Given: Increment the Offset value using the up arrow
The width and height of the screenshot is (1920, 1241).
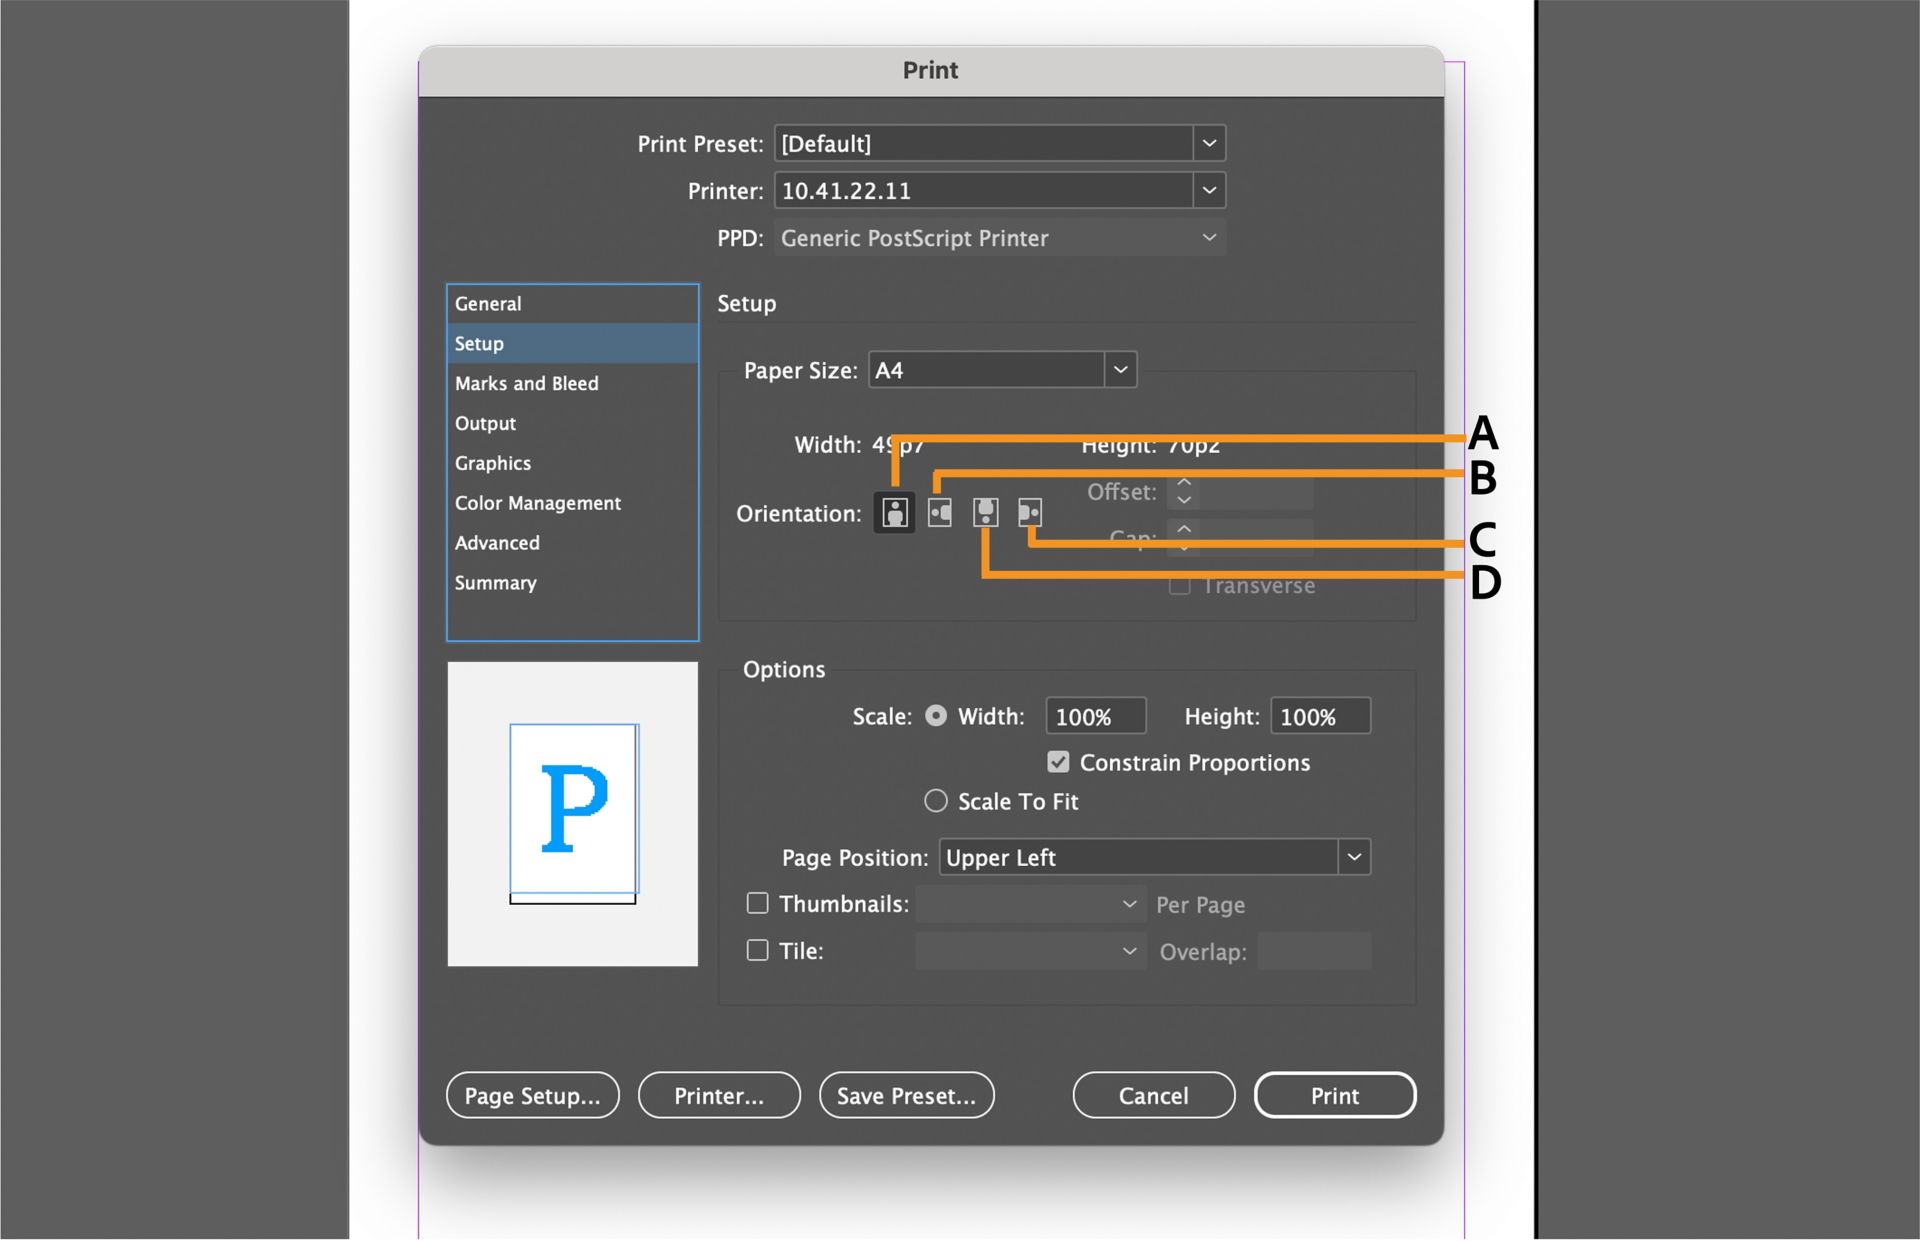Looking at the screenshot, I should [x=1183, y=484].
